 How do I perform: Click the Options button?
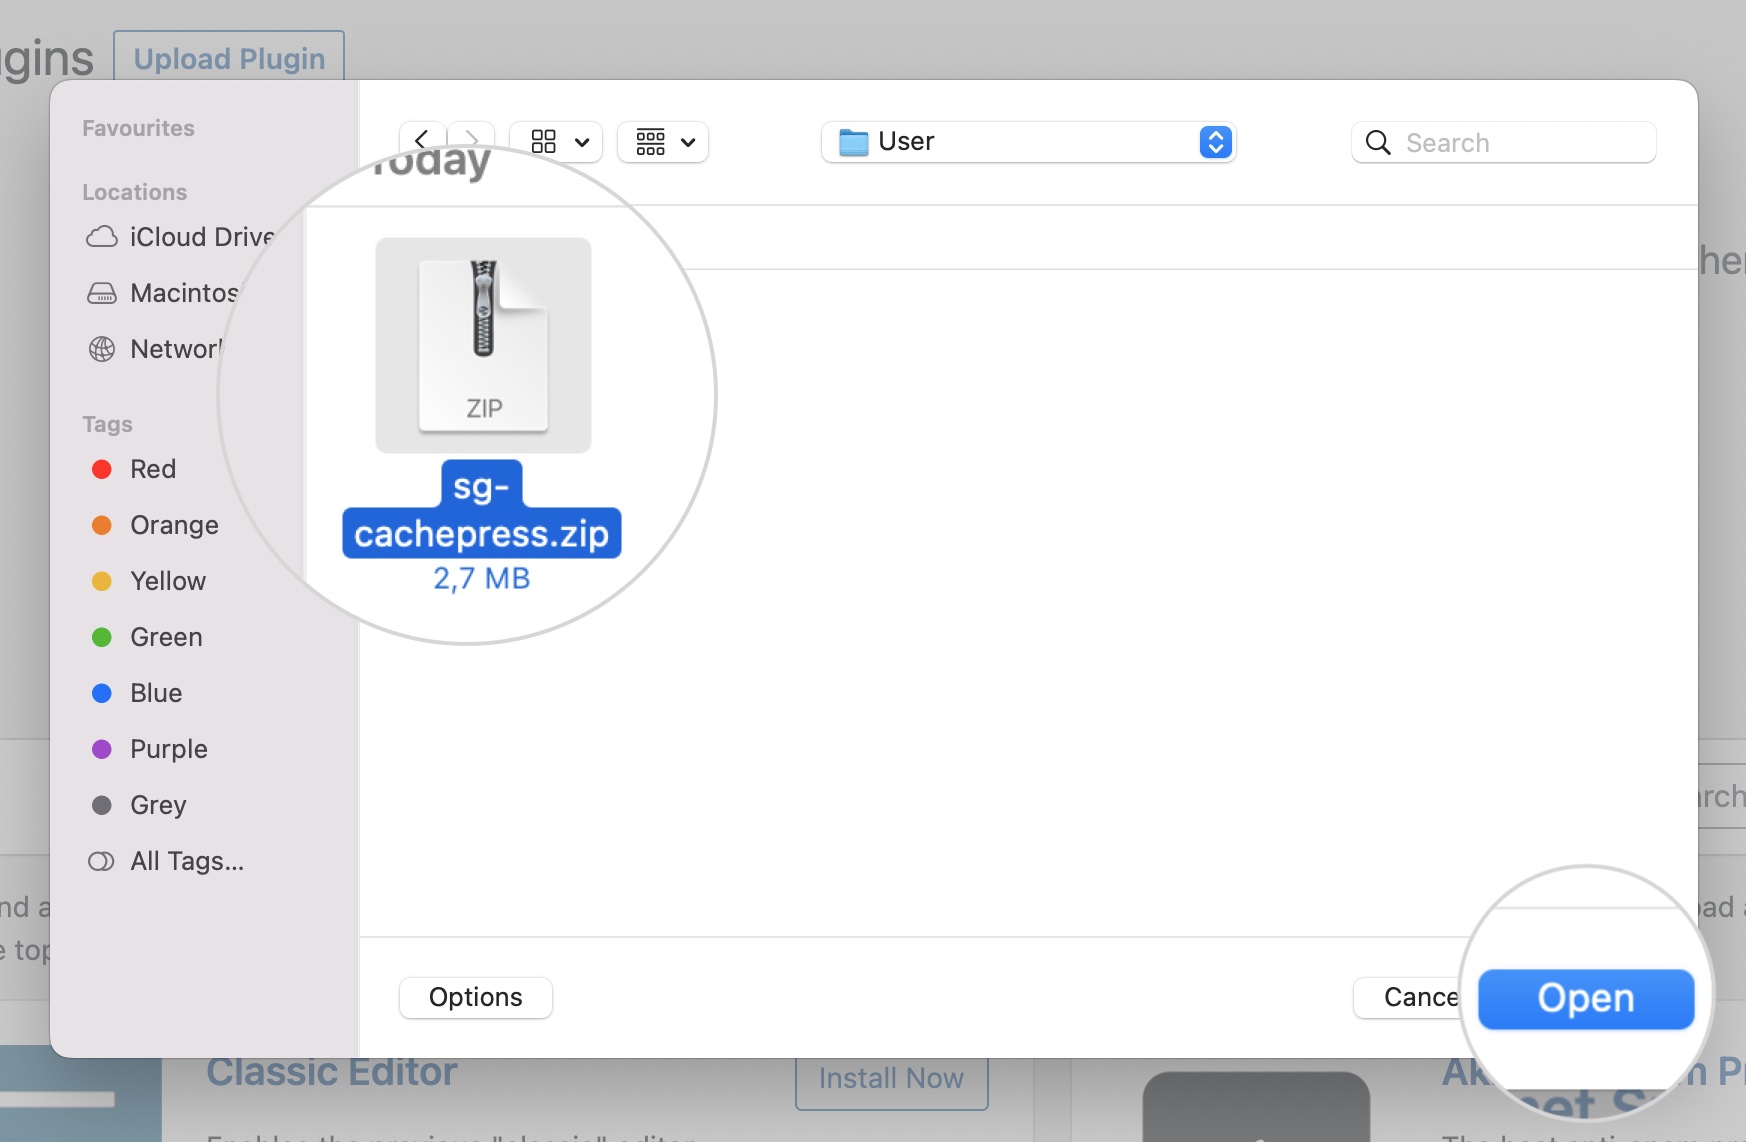pos(476,997)
